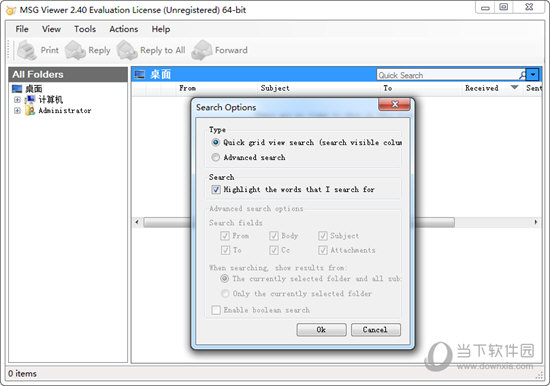The image size is (550, 386).
Task: Toggle Highlight the words that I search for
Action: (x=216, y=190)
